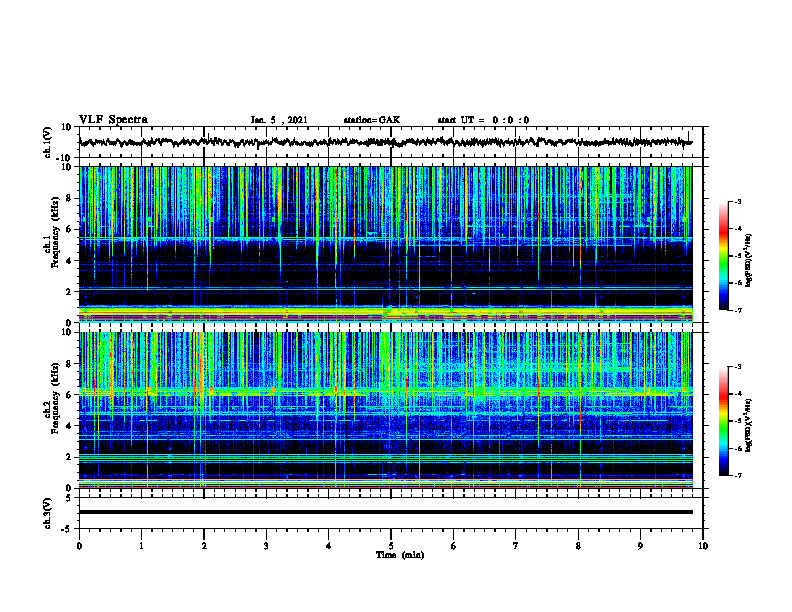Click the ch.3 axis tick label '-5'
This screenshot has width=792, height=612.
67,529
